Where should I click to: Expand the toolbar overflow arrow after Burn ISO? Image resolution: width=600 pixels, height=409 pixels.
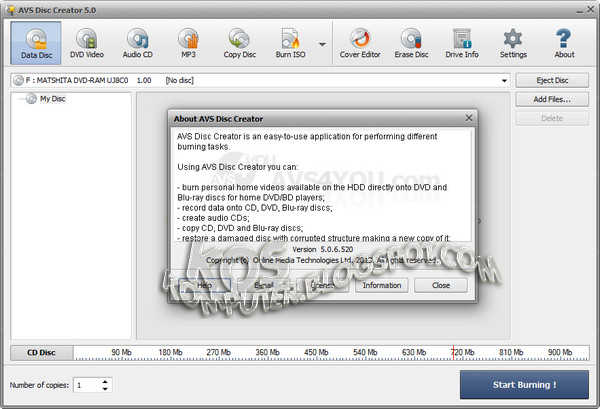[x=322, y=44]
